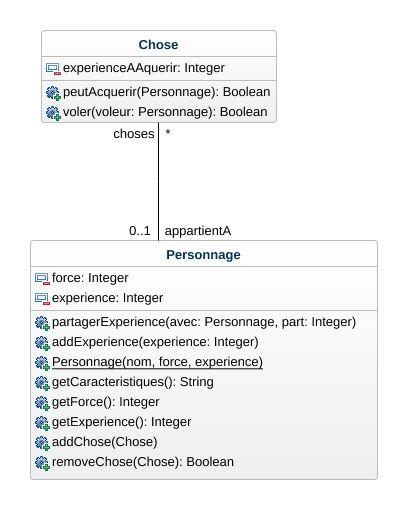The image size is (407, 509).
Task: Click the gear icon beside the Personnage constructor
Action: pos(42,363)
